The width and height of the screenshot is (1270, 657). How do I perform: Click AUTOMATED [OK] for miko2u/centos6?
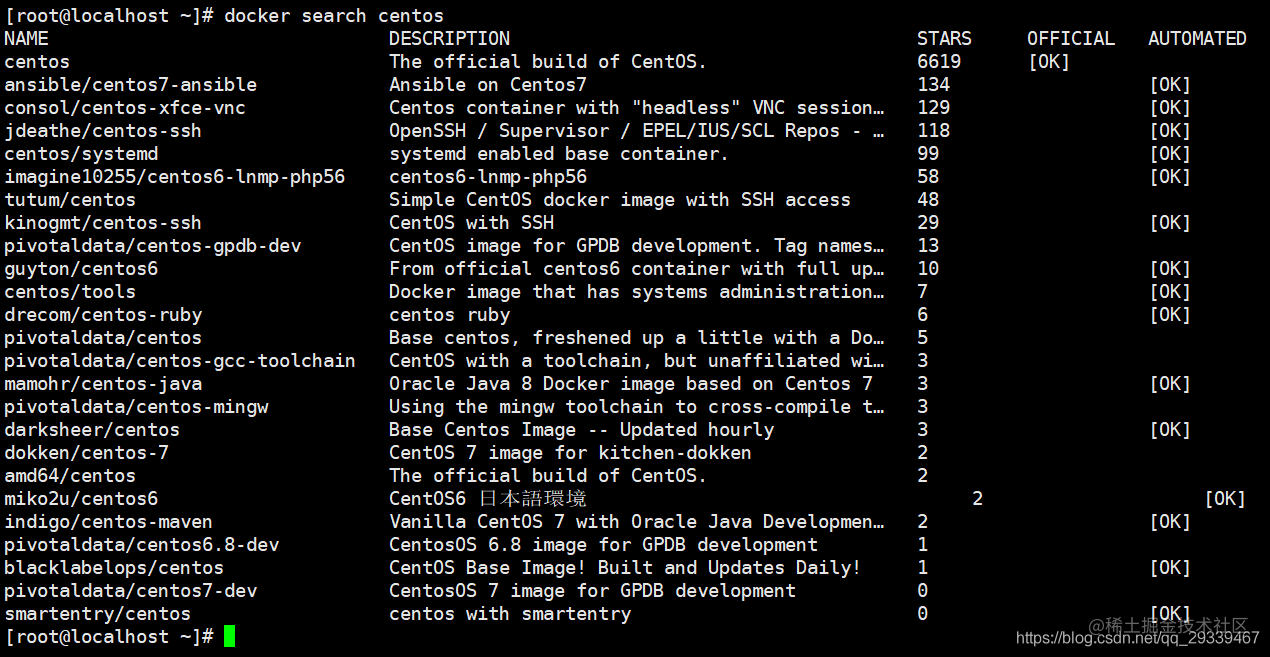1225,499
